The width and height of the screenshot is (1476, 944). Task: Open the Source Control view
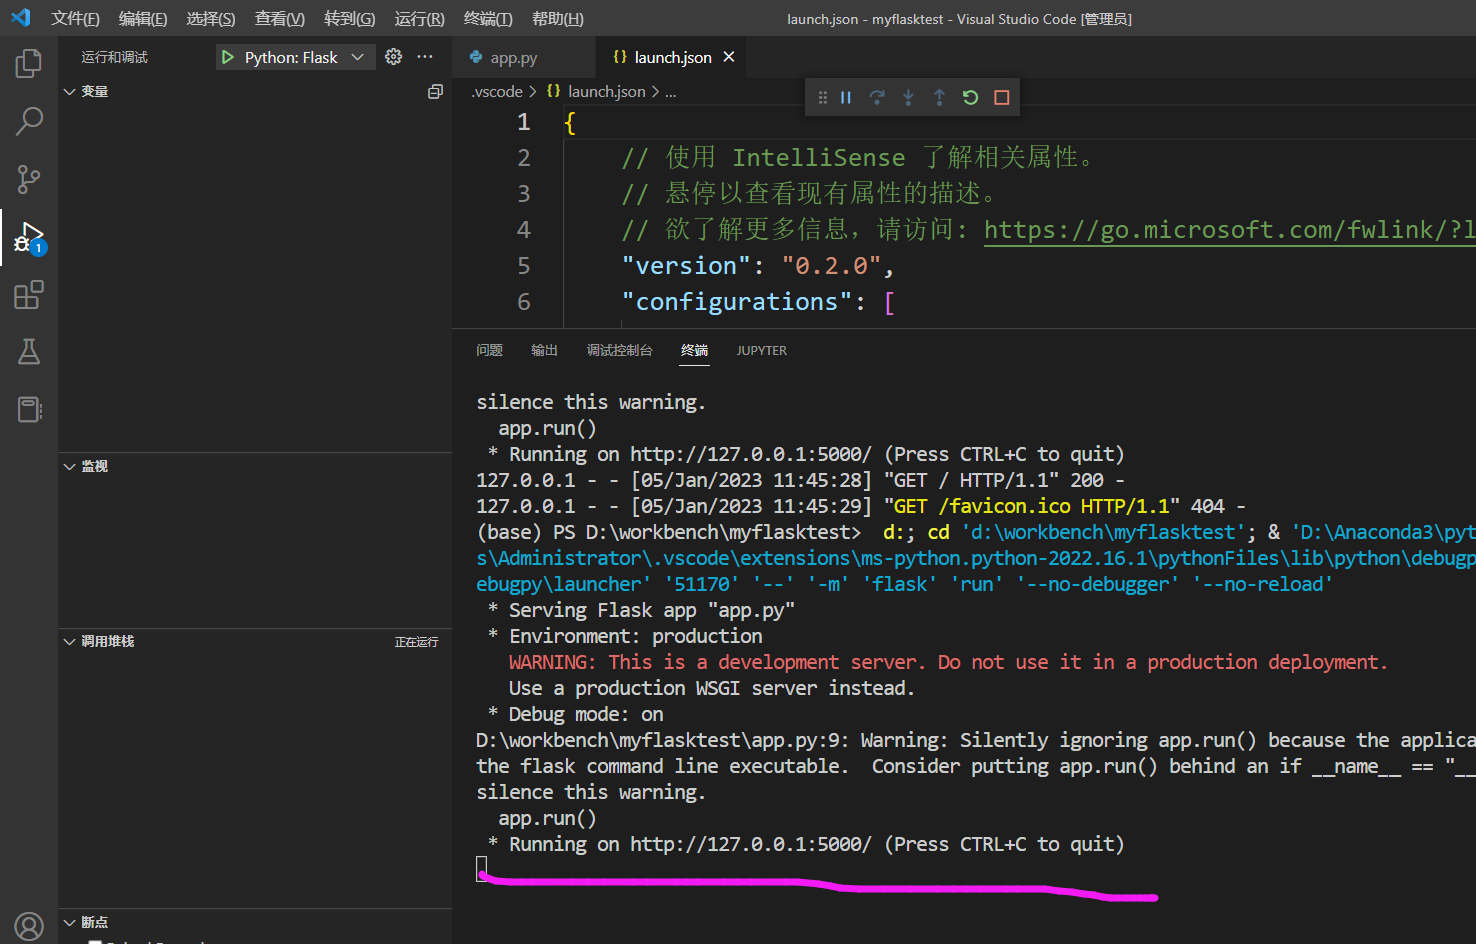click(x=29, y=179)
